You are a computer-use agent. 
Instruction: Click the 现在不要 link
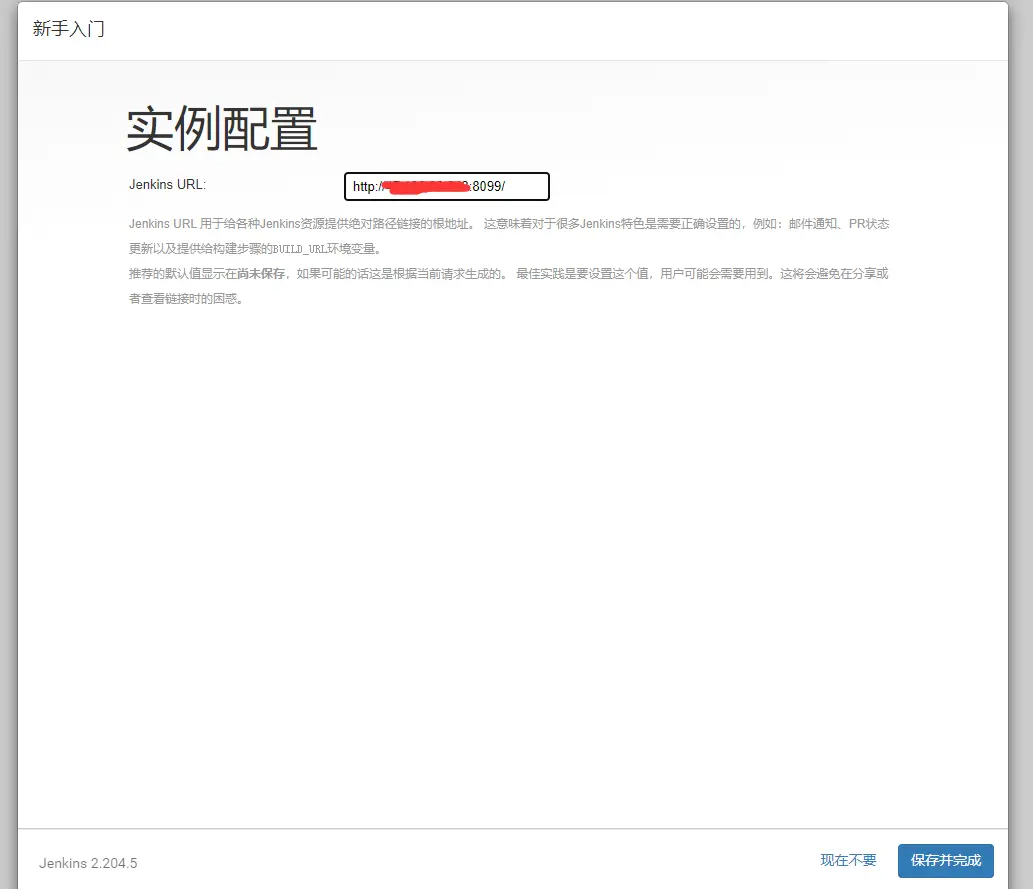click(x=848, y=860)
